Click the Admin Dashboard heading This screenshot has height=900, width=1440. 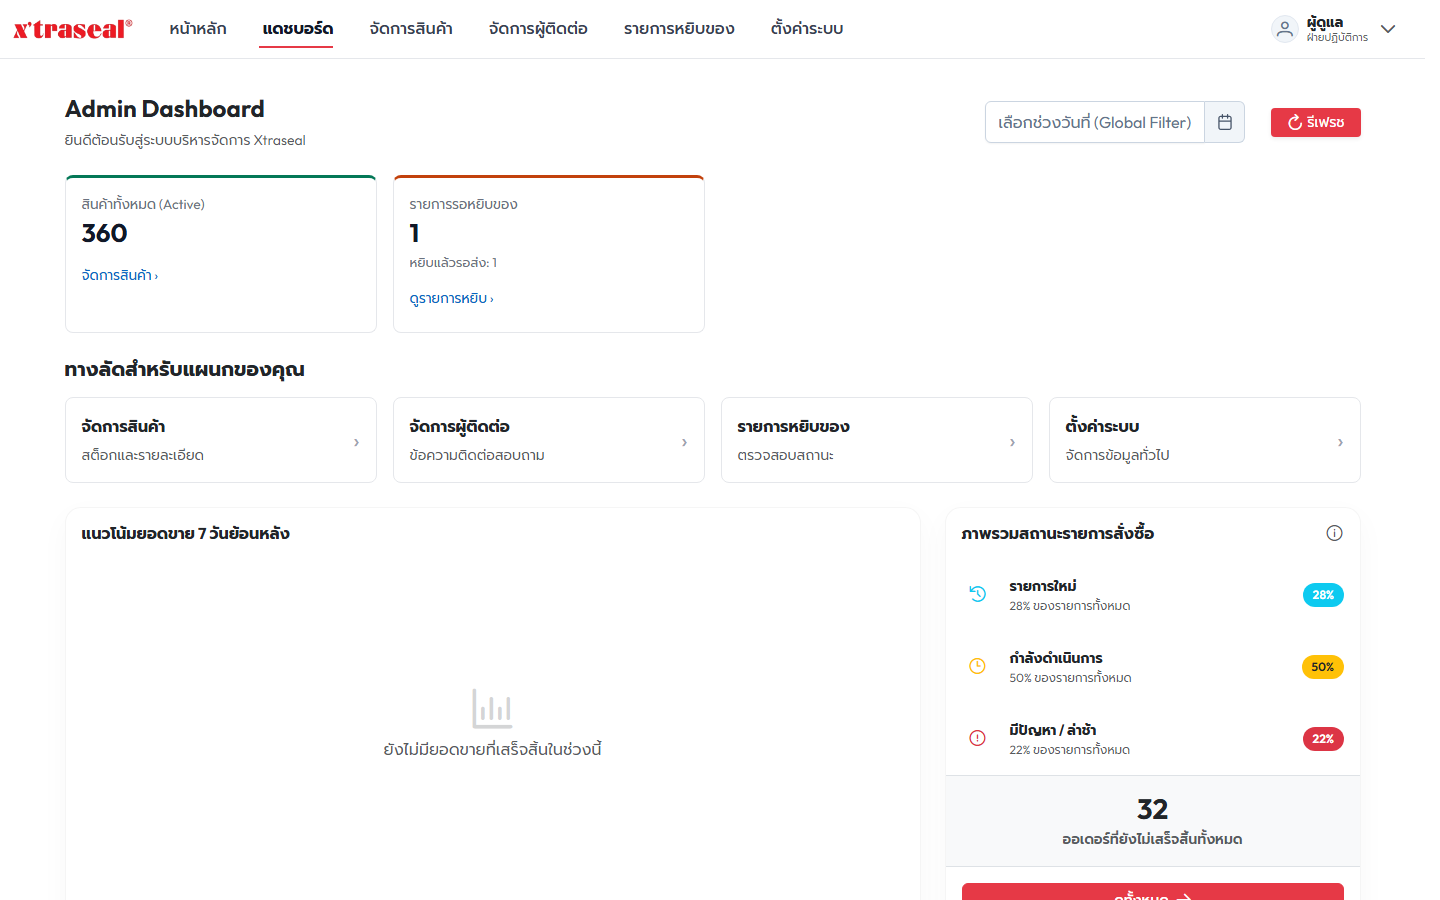165,109
